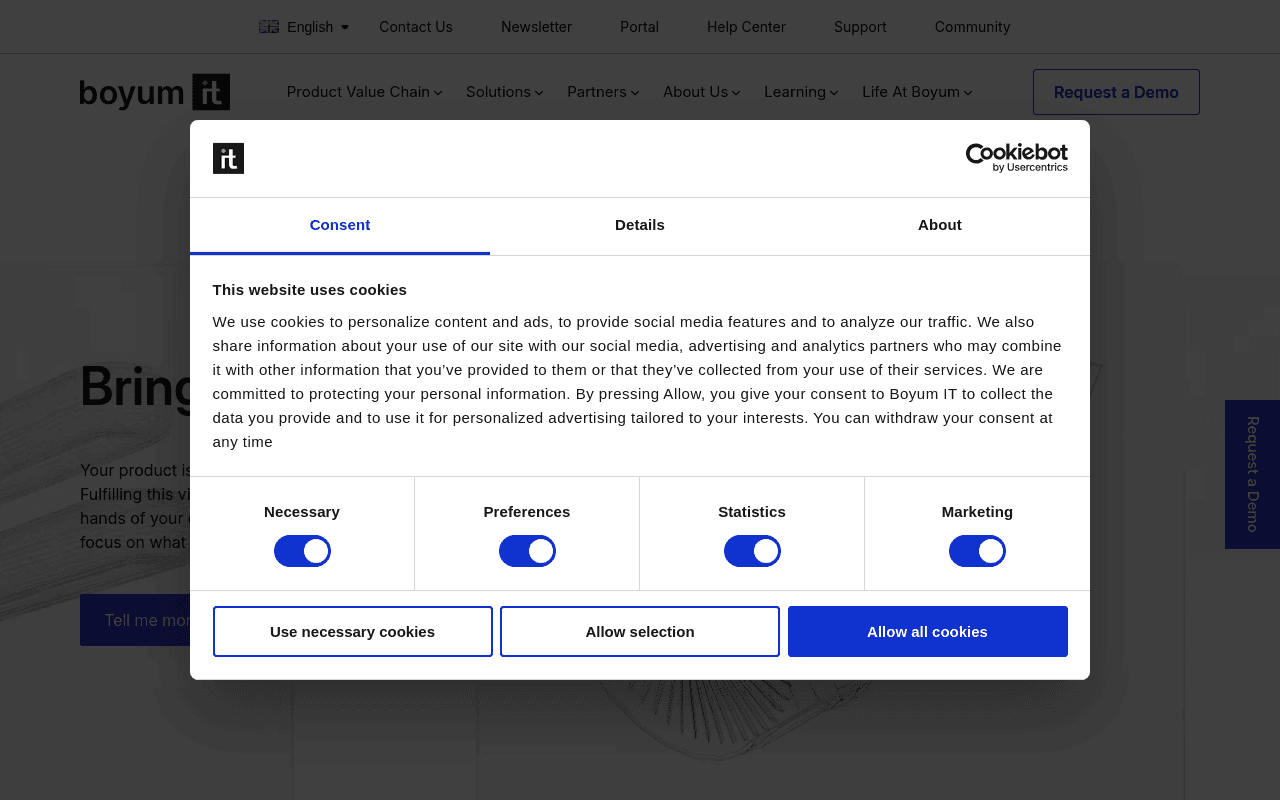Open the Partners dropdown menu
Screen dimensions: 1280x800
603,92
